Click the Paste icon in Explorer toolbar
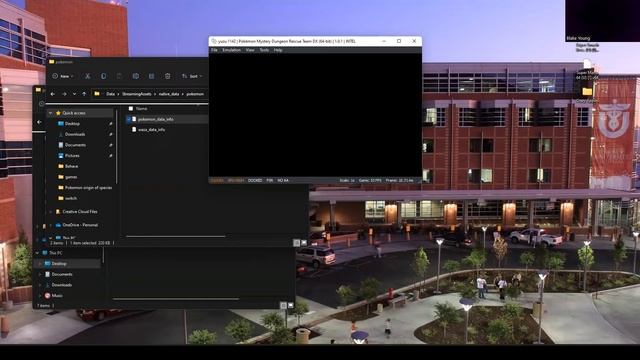Screen dimensions: 640x360 click(x=119, y=76)
